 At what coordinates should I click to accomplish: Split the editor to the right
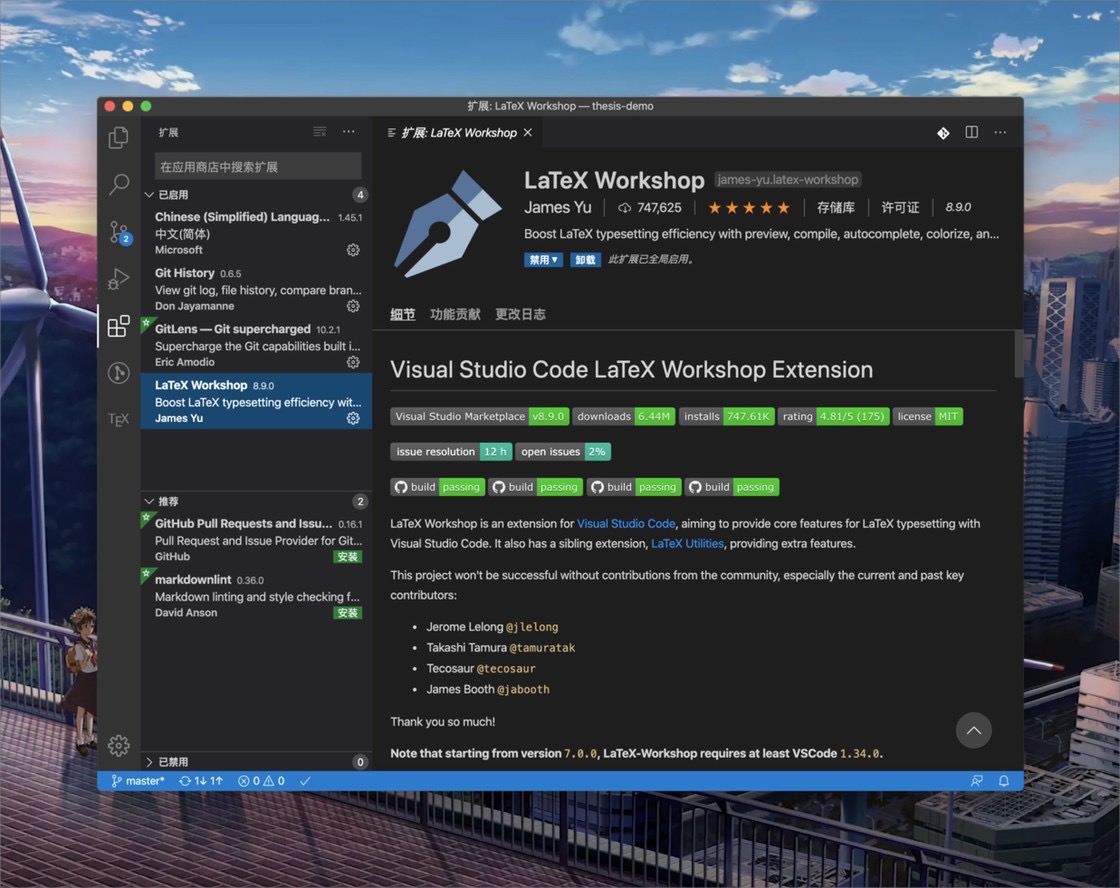tap(971, 132)
